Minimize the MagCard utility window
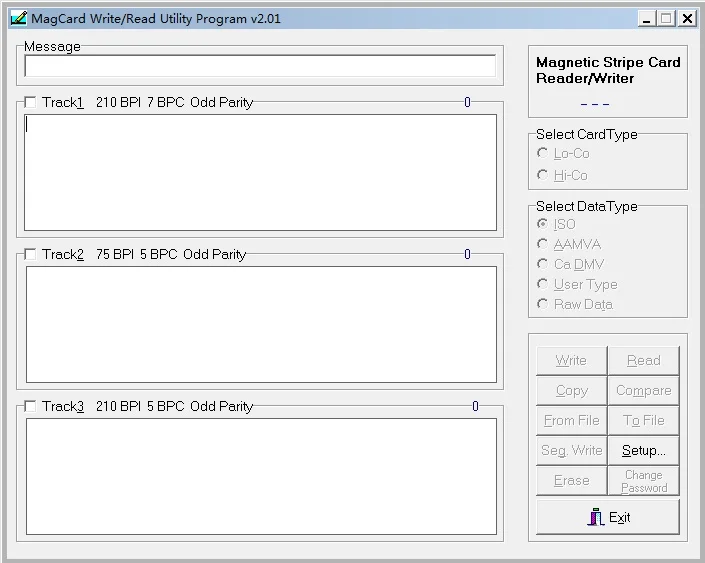 647,18
